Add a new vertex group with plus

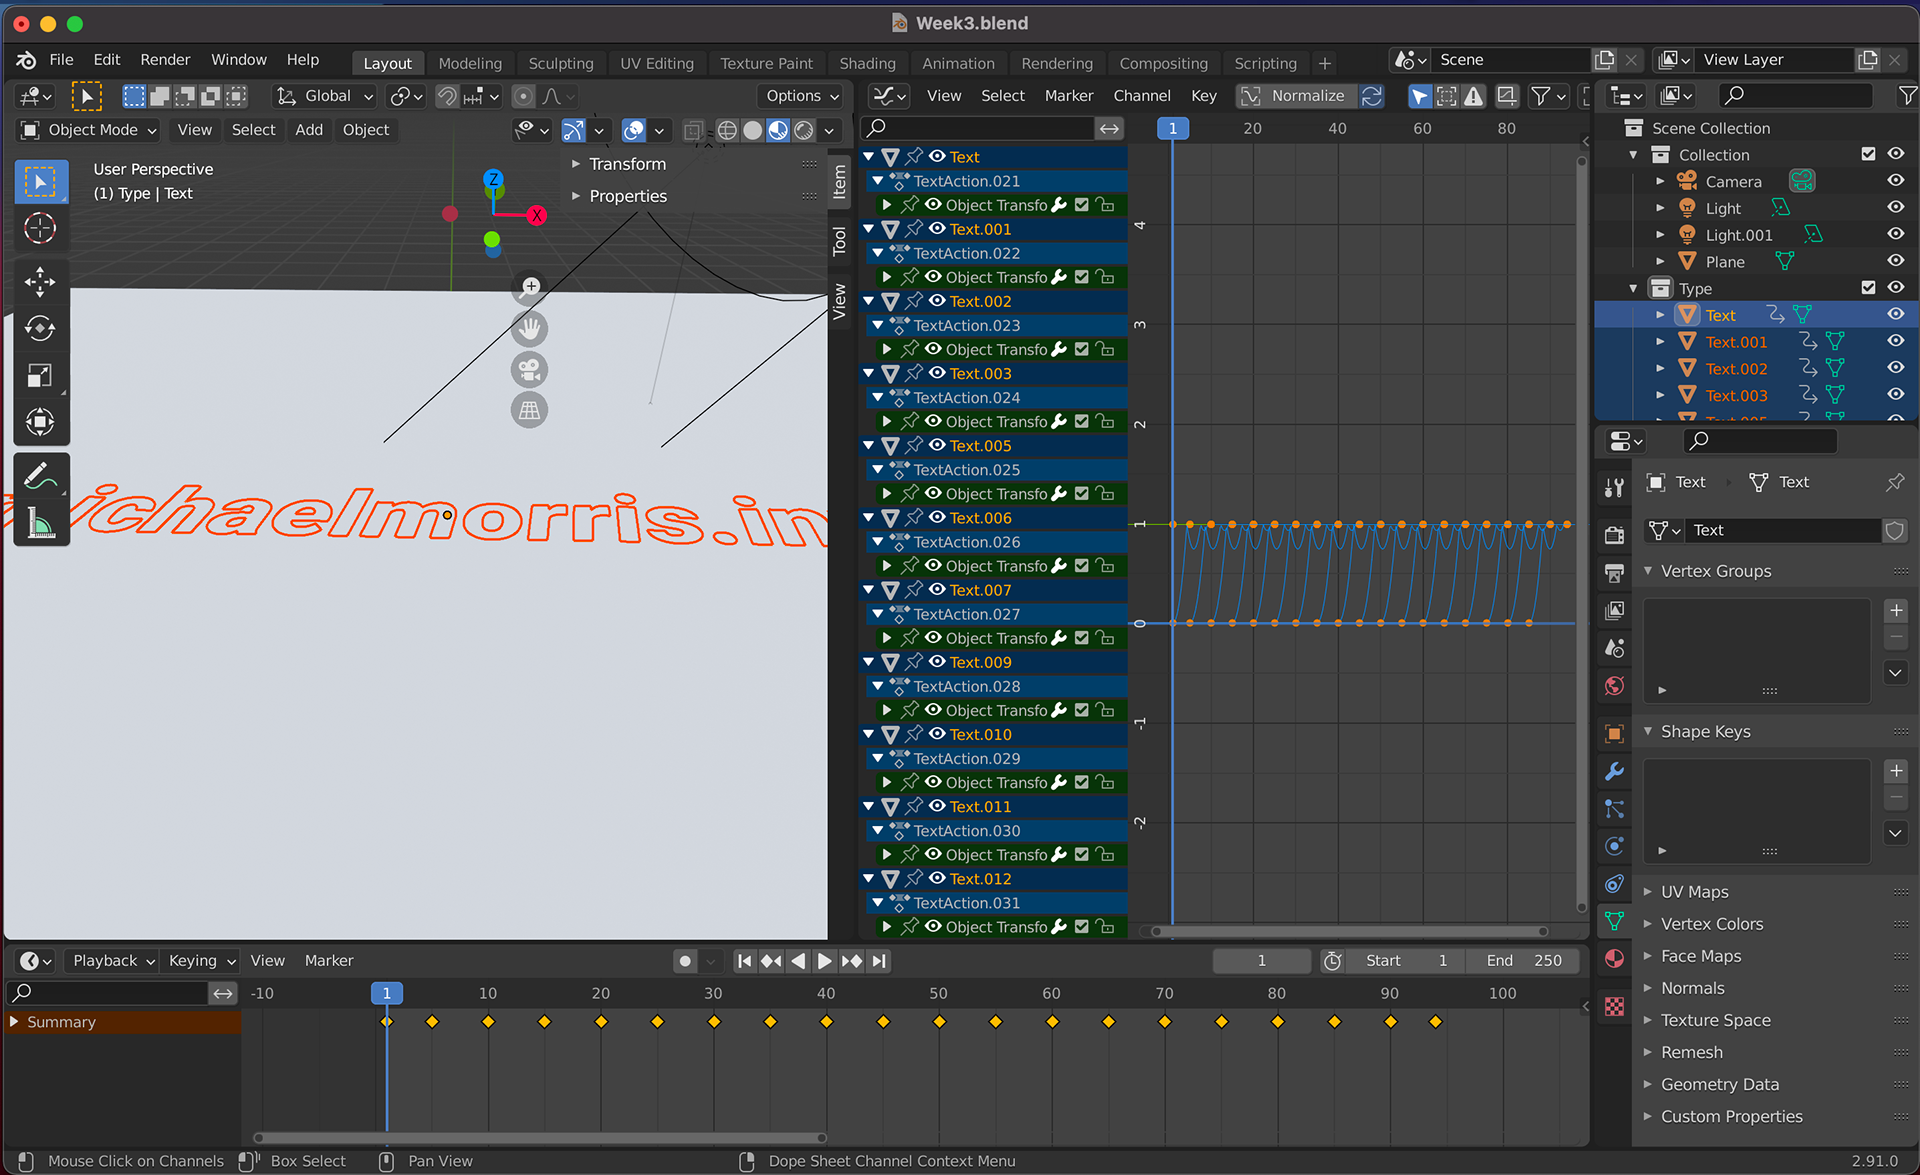[1895, 610]
